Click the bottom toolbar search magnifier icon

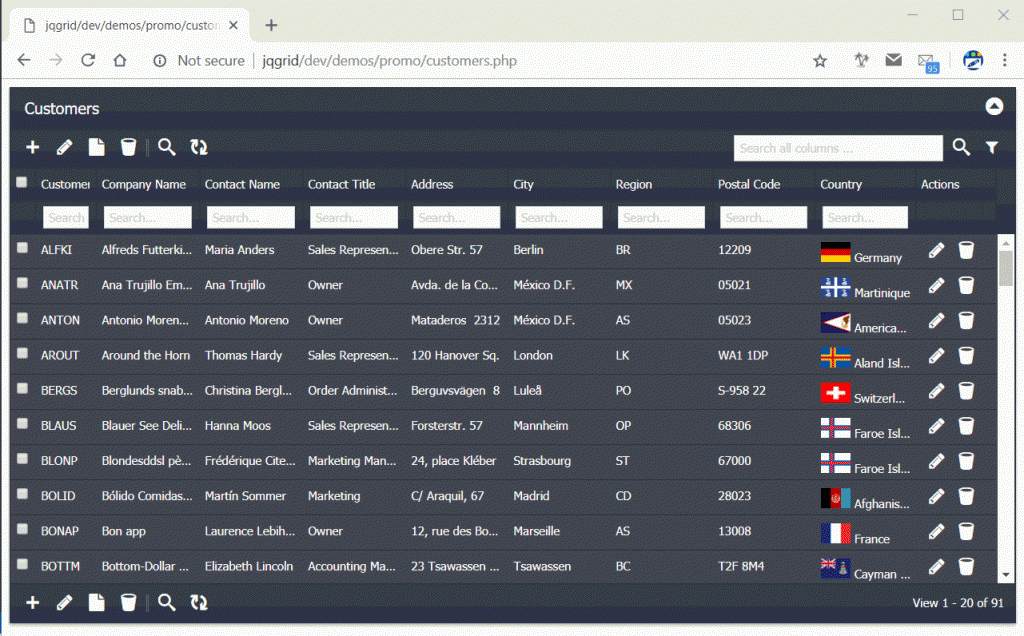tap(167, 602)
